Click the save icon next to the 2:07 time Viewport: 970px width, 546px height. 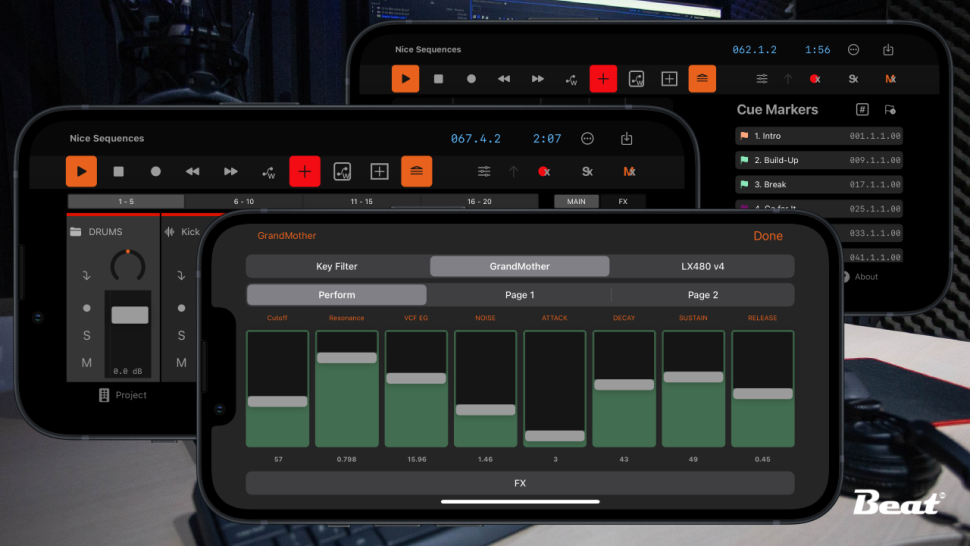(627, 139)
